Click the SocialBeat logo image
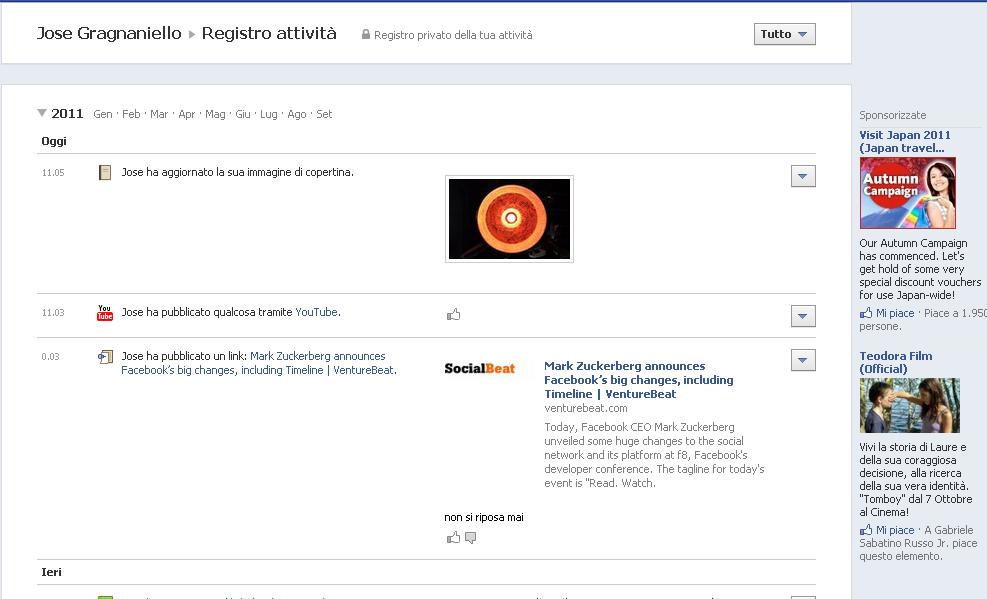The image size is (987, 599). 480,369
